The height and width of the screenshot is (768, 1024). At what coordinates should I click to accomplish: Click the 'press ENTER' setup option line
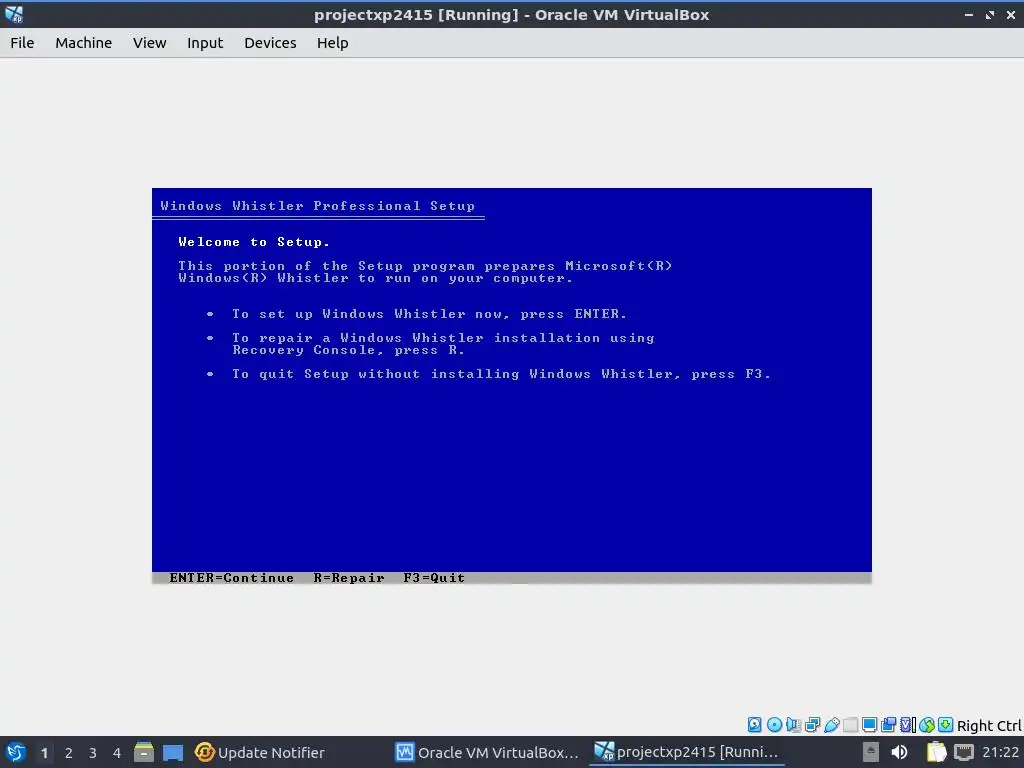coord(429,314)
